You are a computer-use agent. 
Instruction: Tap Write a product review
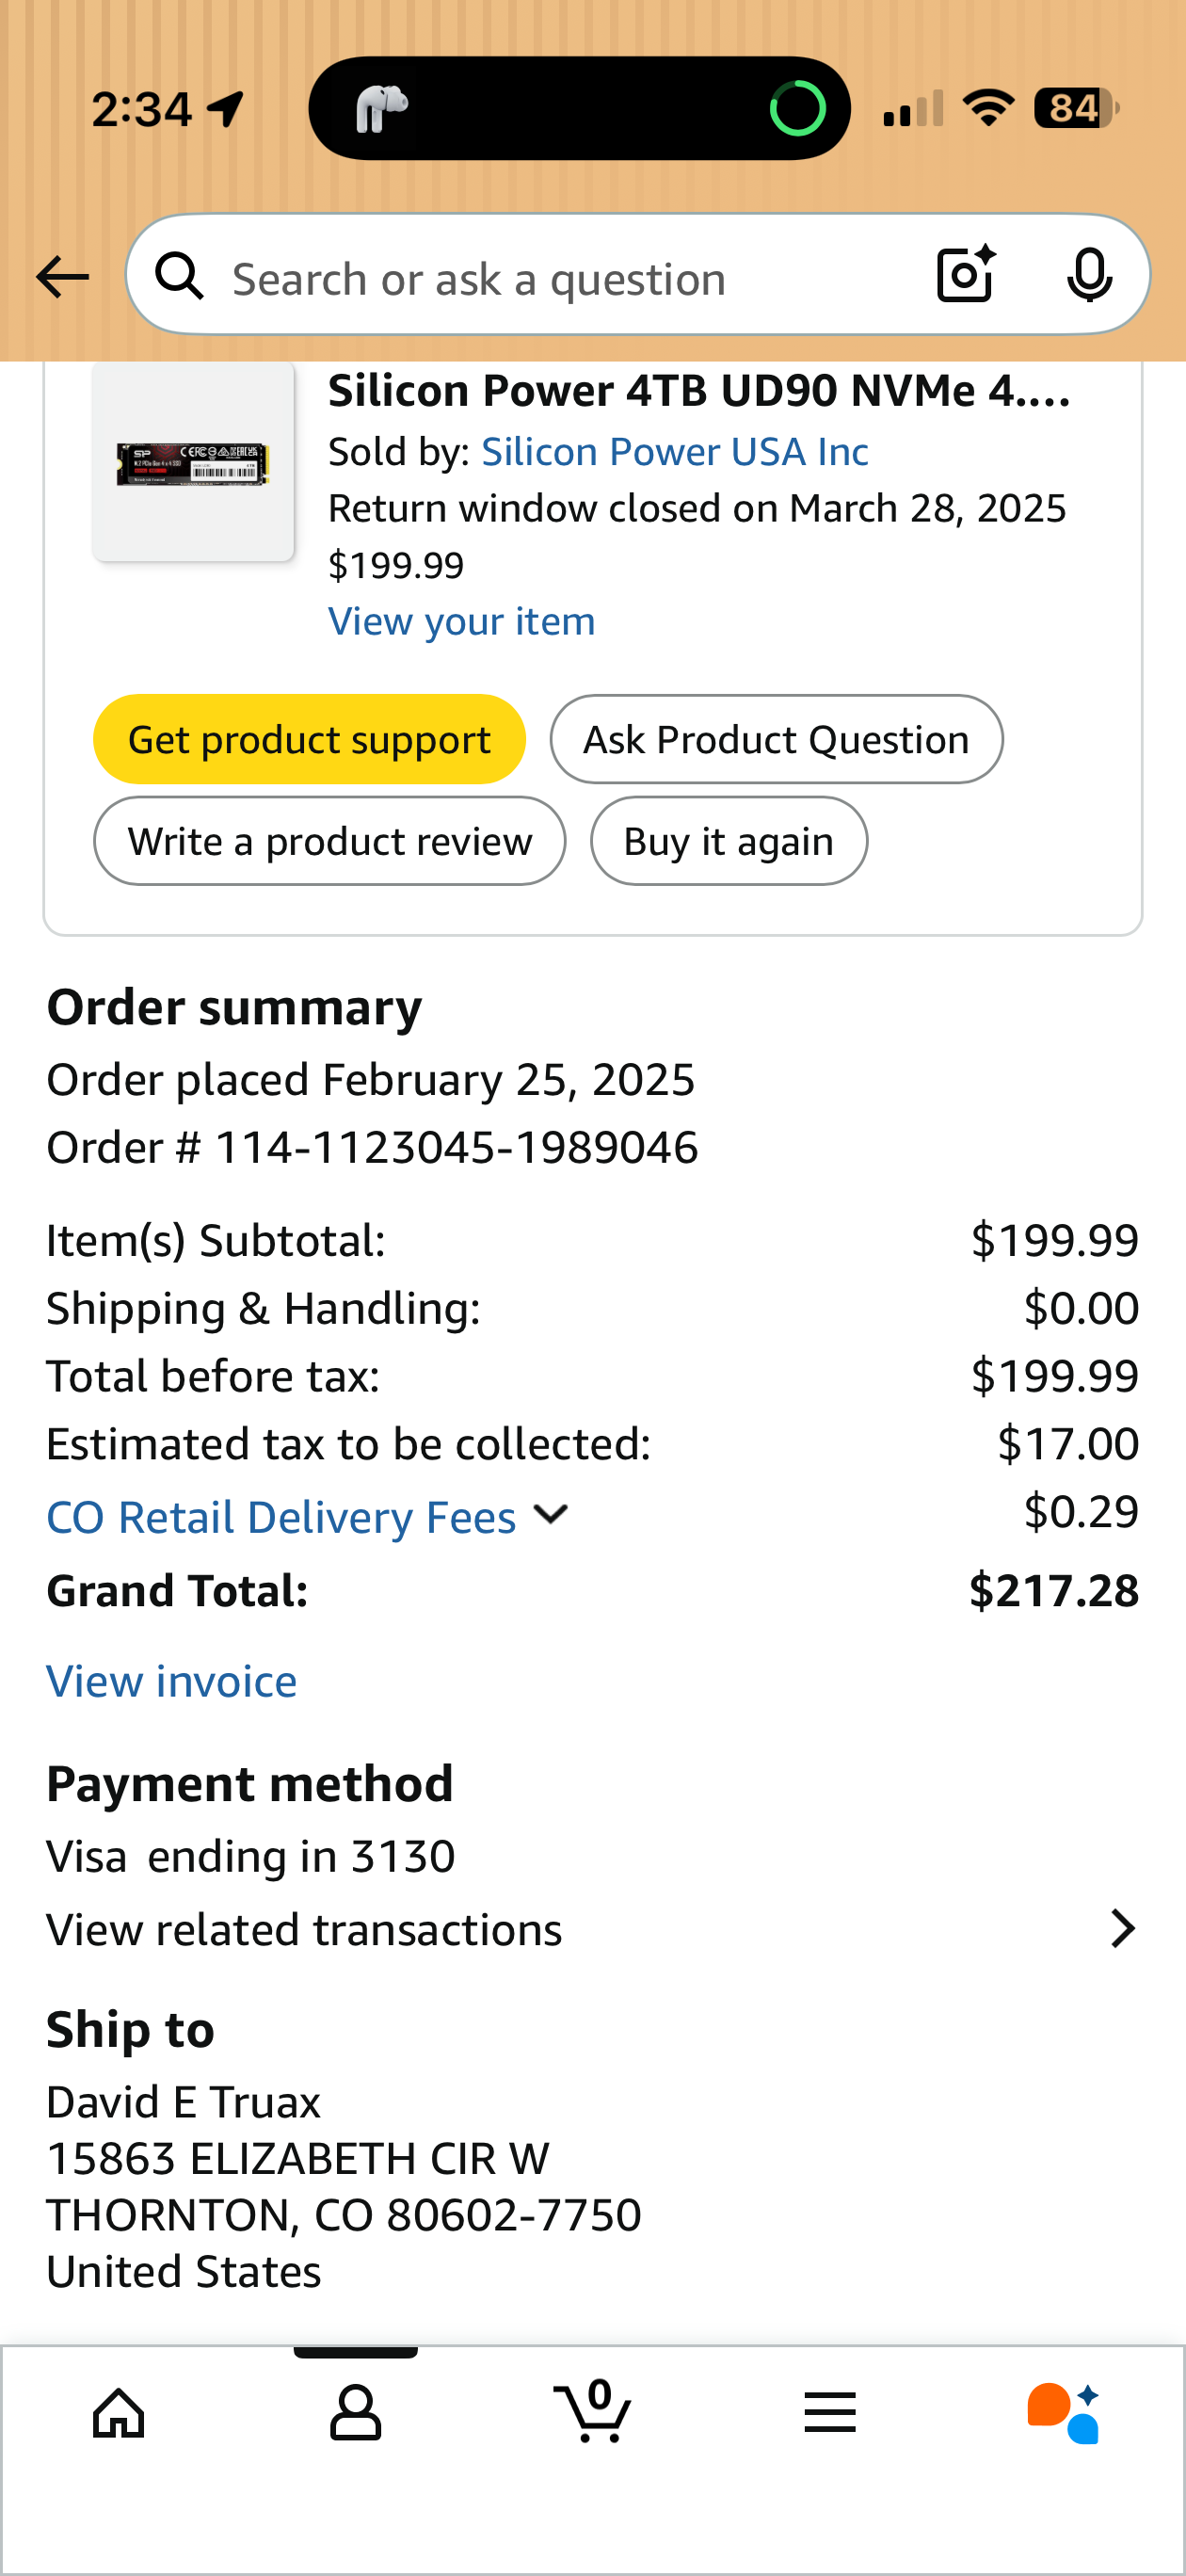pyautogui.click(x=329, y=841)
